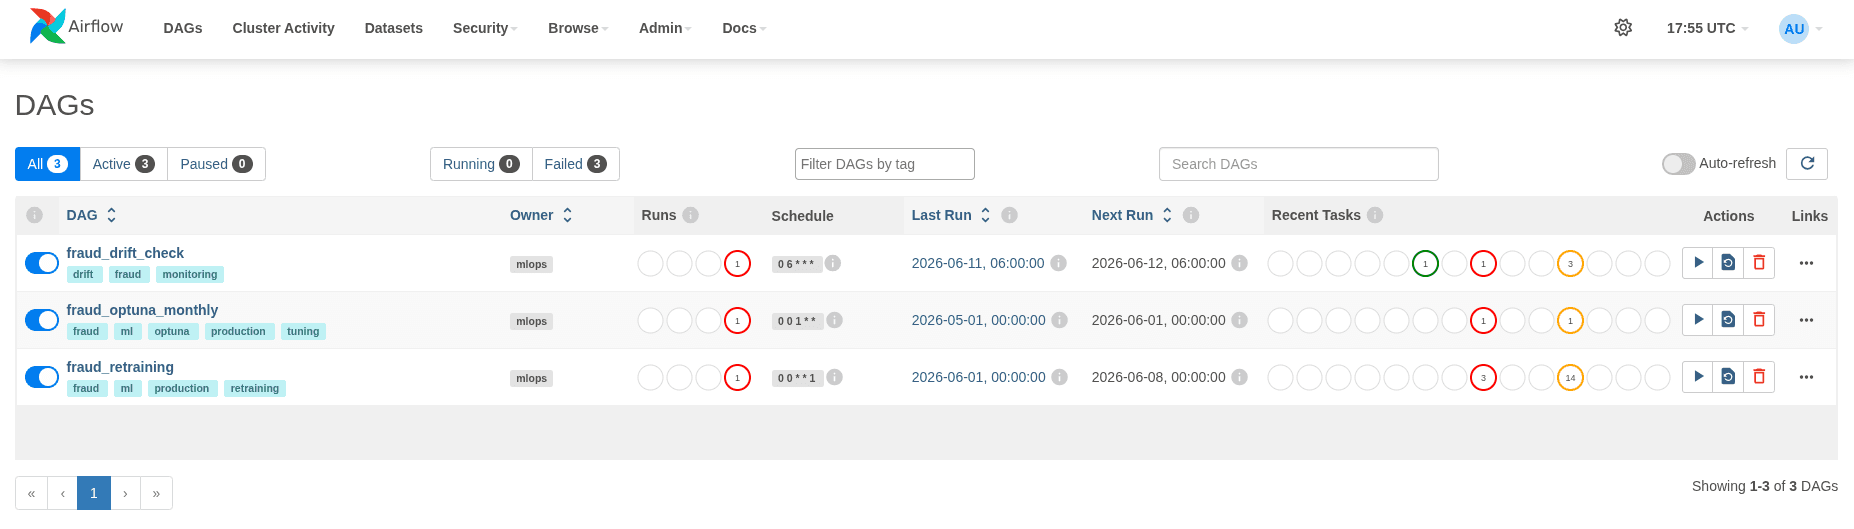Sort the table by Next Run column
Viewport: 1854px width, 529px height.
pos(1132,215)
